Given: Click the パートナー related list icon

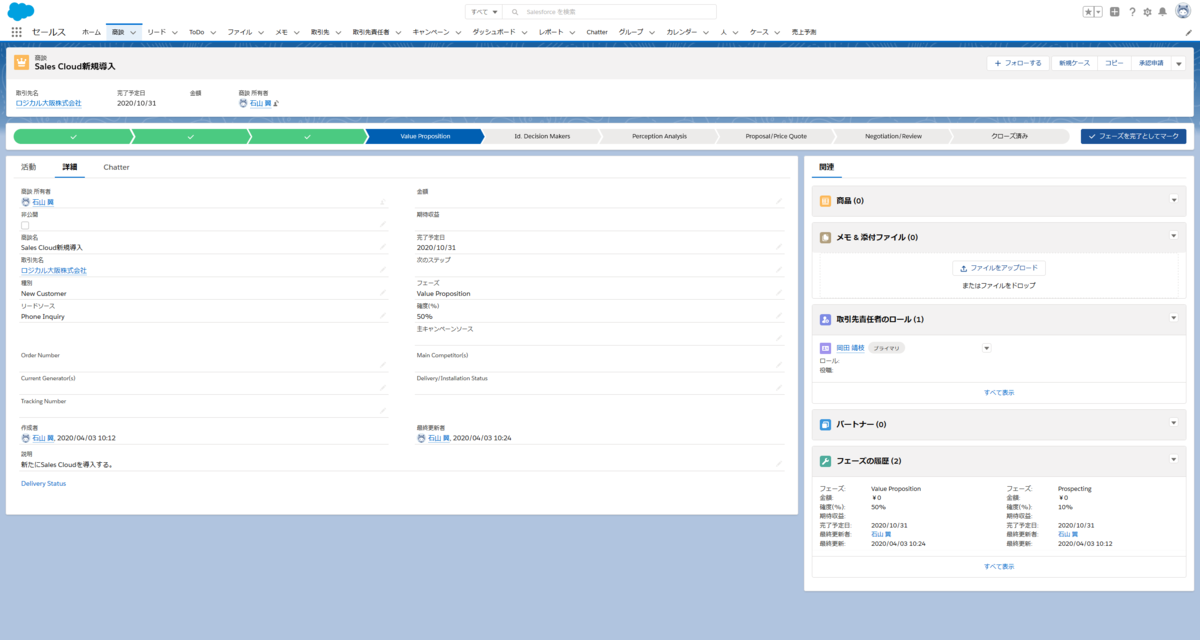Looking at the screenshot, I should (x=826, y=424).
